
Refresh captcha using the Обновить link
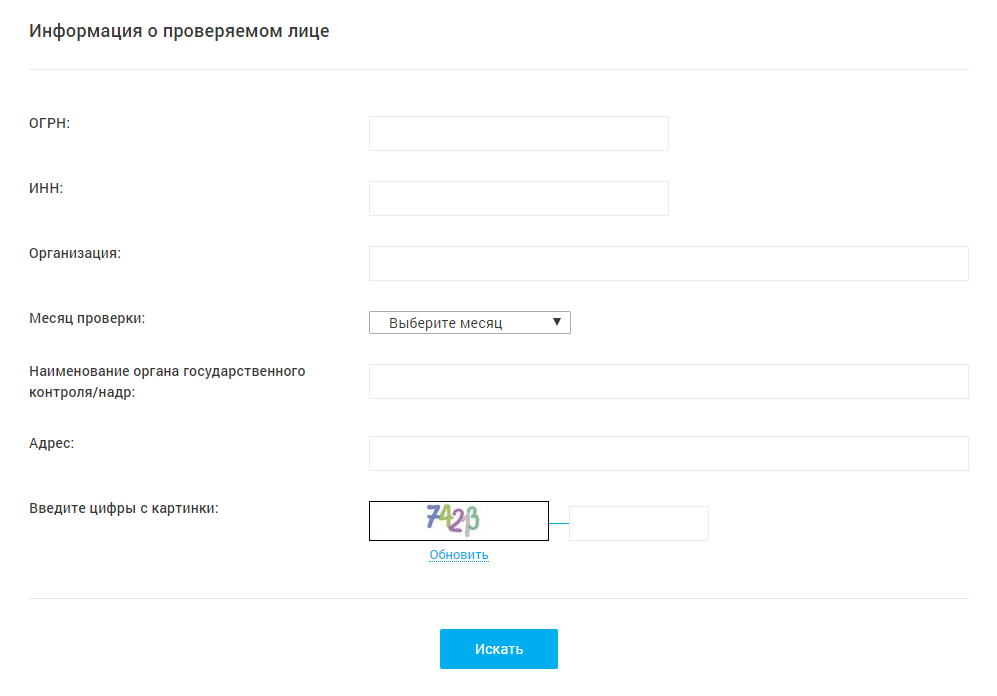458,555
